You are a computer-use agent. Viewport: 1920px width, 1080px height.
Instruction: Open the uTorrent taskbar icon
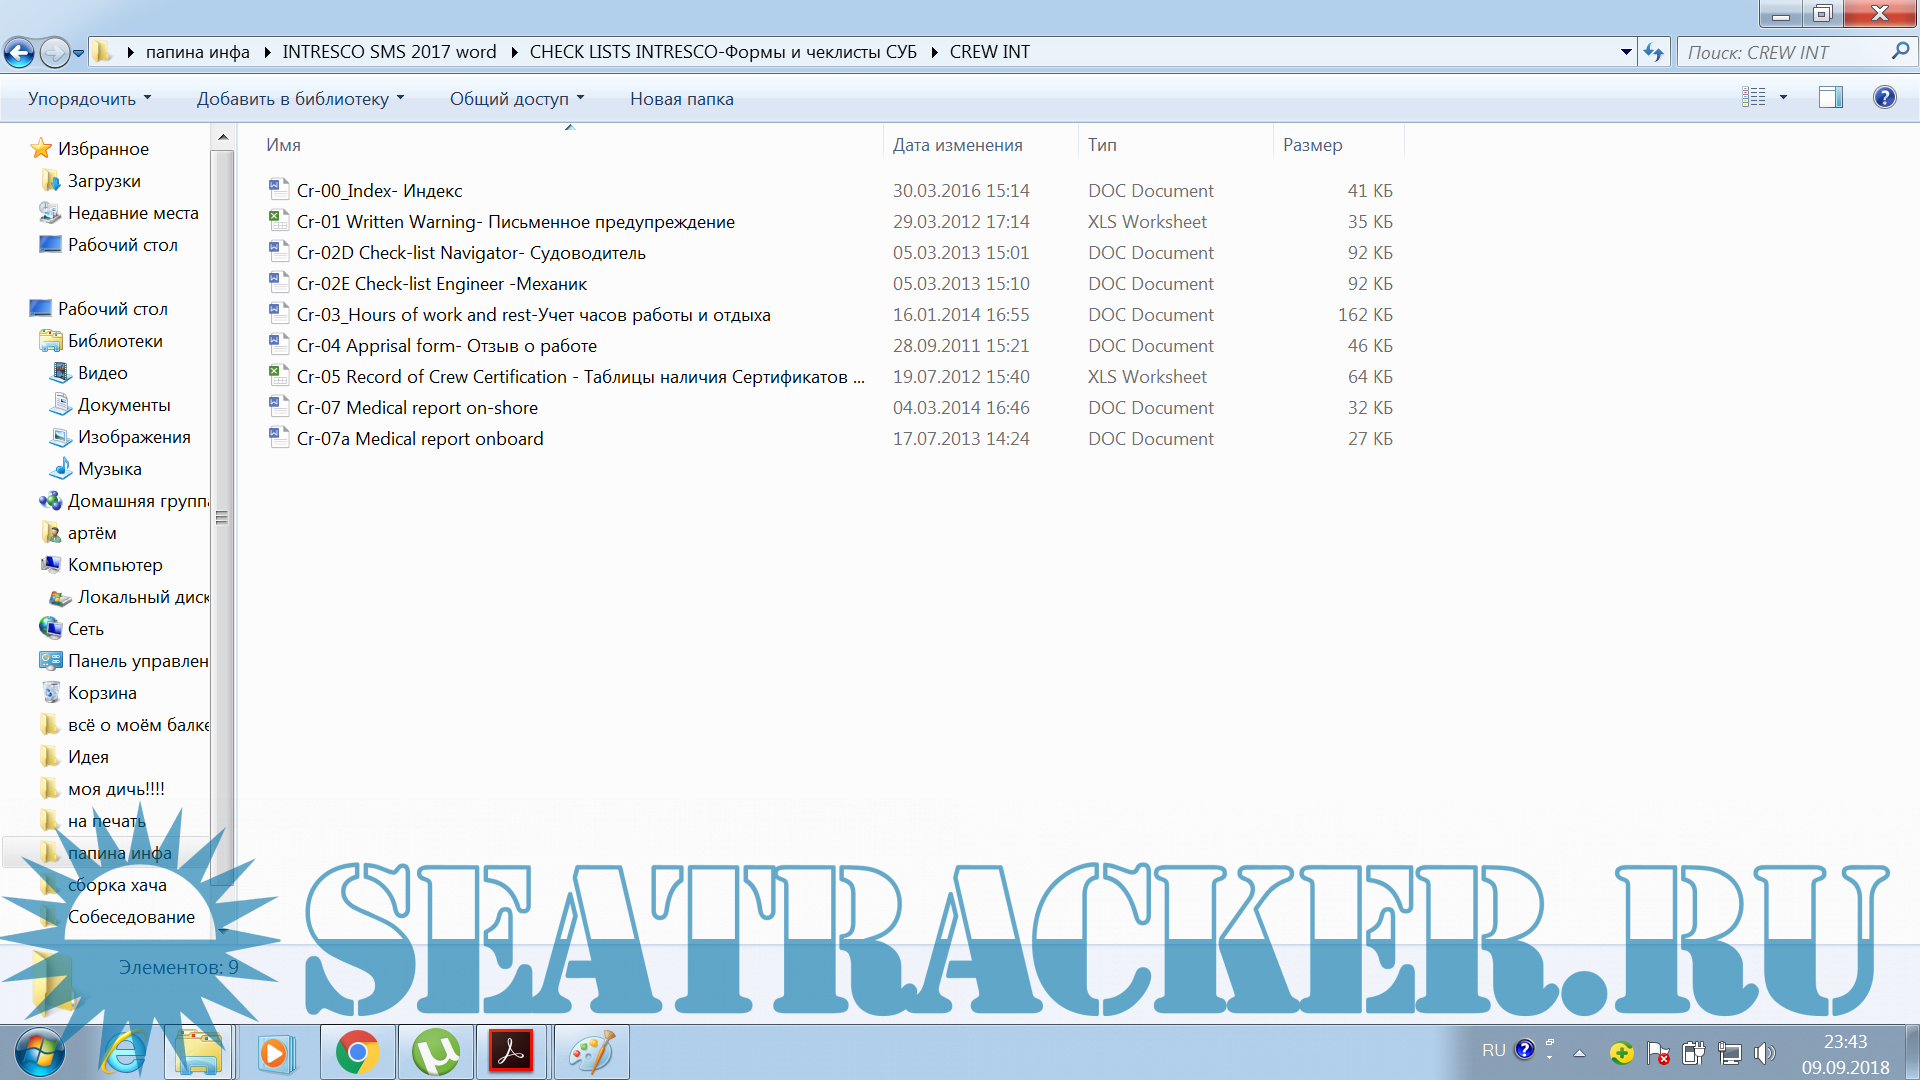435,1052
